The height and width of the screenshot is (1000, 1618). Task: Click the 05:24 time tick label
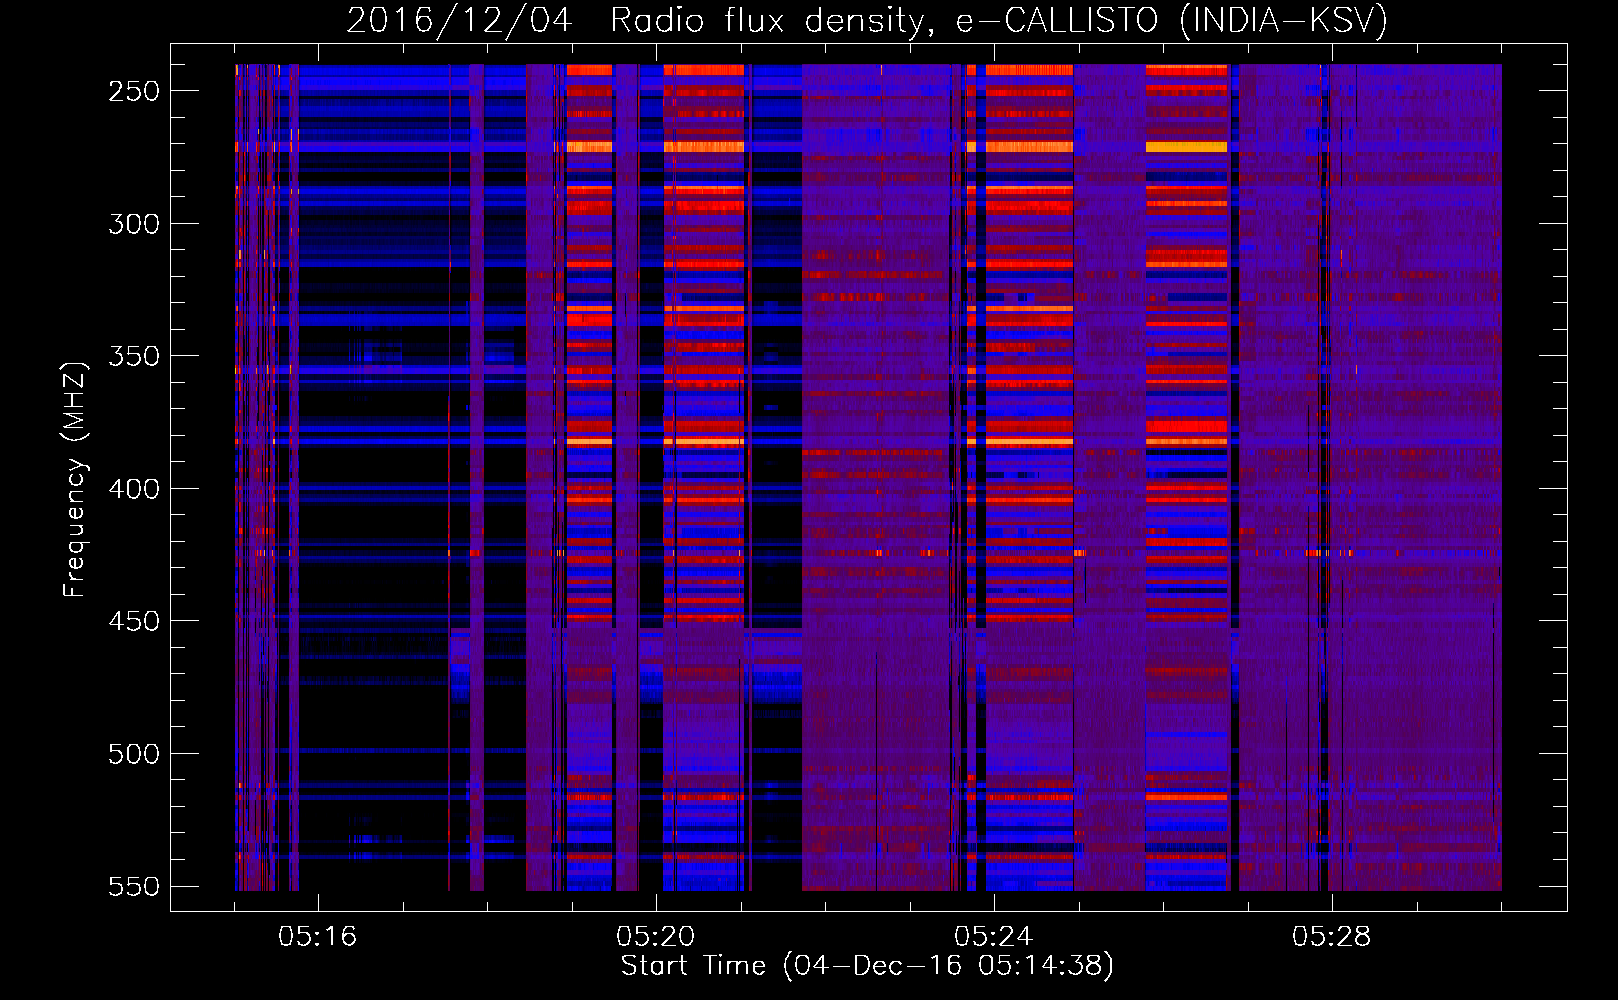pyautogui.click(x=994, y=937)
